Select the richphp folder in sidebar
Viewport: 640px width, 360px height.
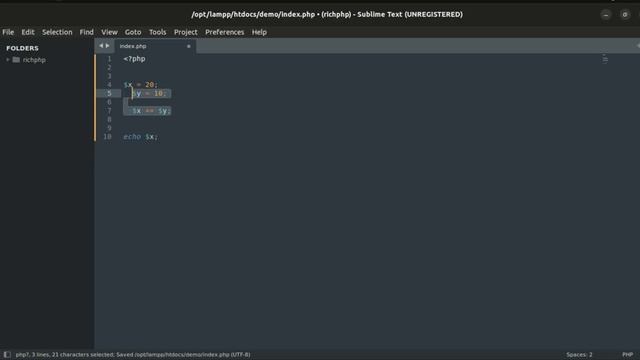point(34,60)
